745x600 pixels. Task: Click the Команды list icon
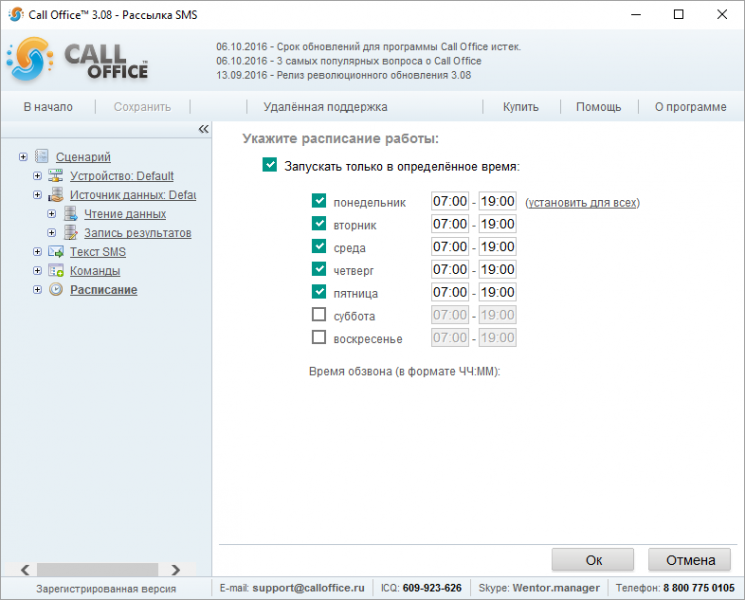(x=56, y=270)
